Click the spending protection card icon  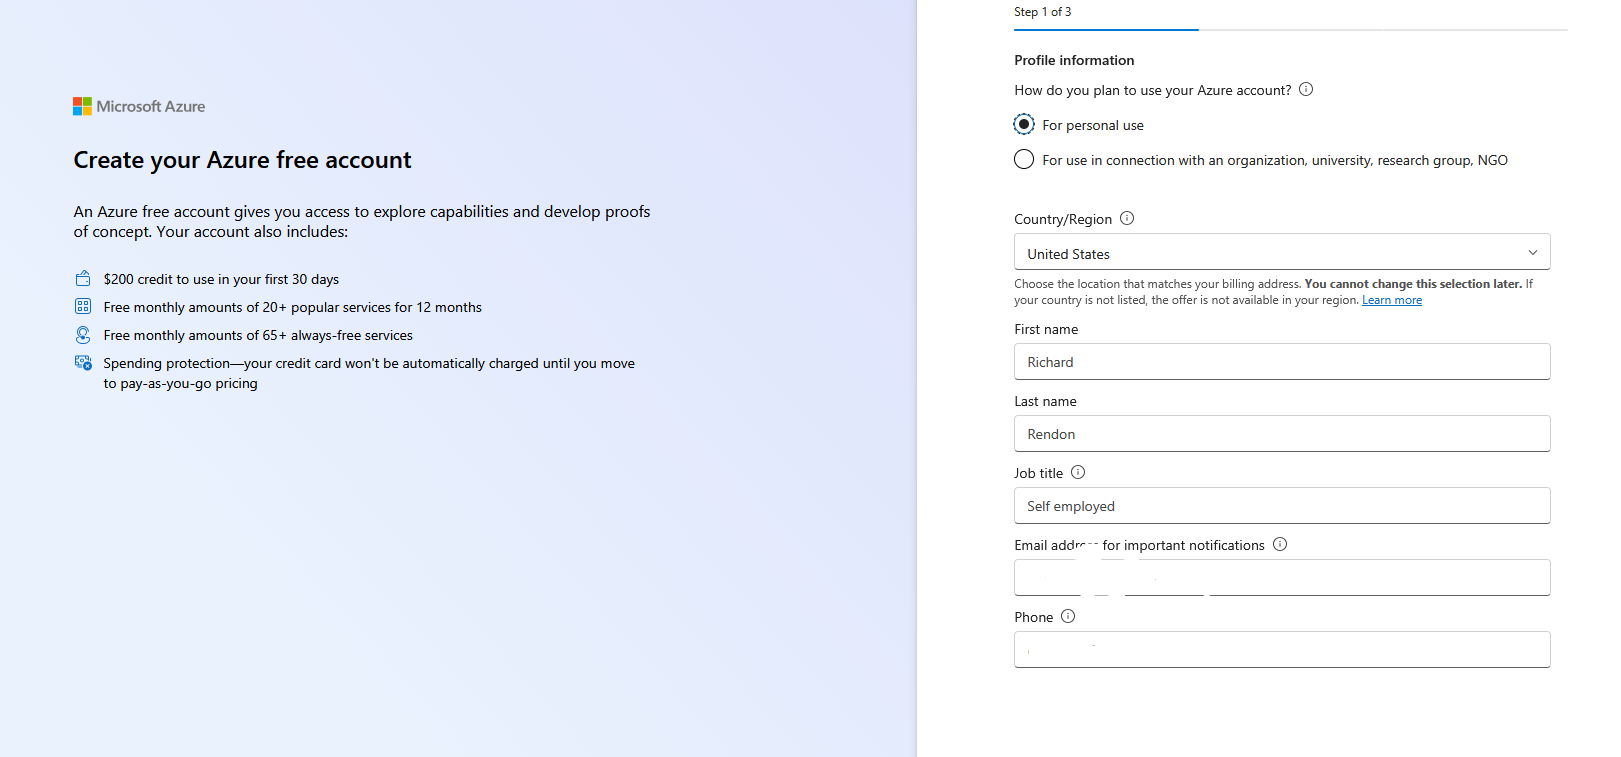pyautogui.click(x=83, y=363)
